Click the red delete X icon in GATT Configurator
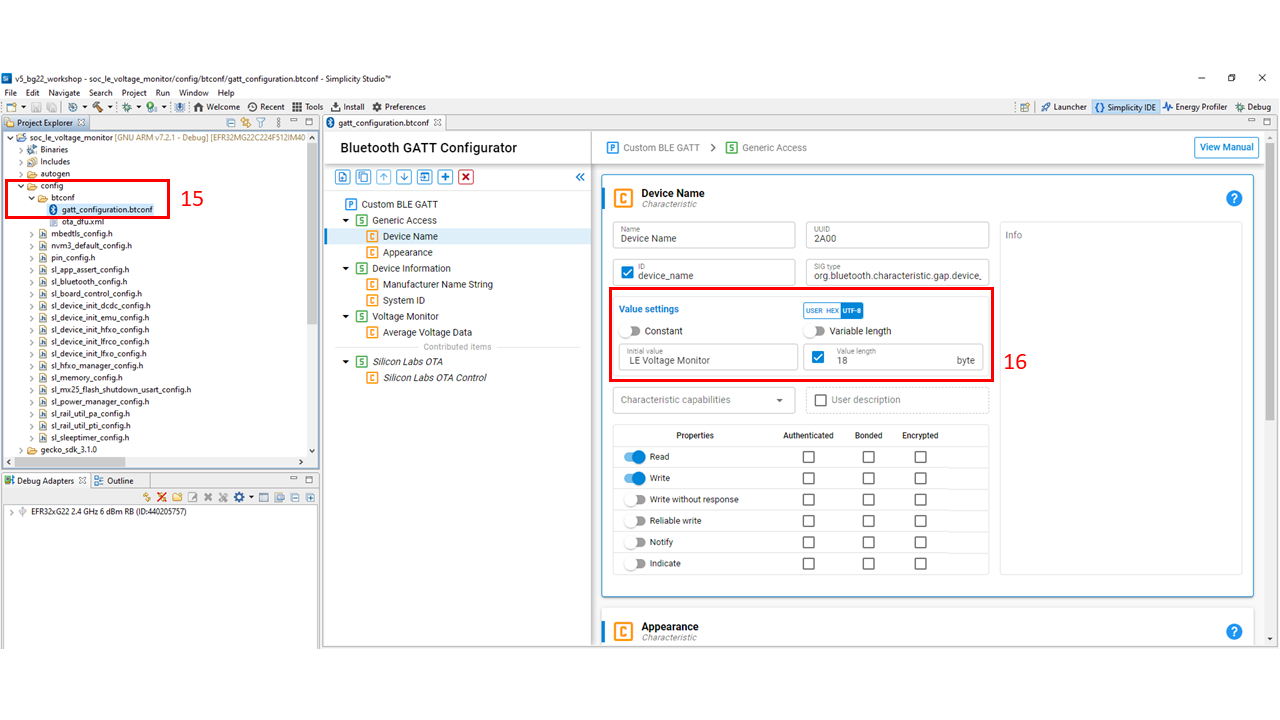 point(466,177)
